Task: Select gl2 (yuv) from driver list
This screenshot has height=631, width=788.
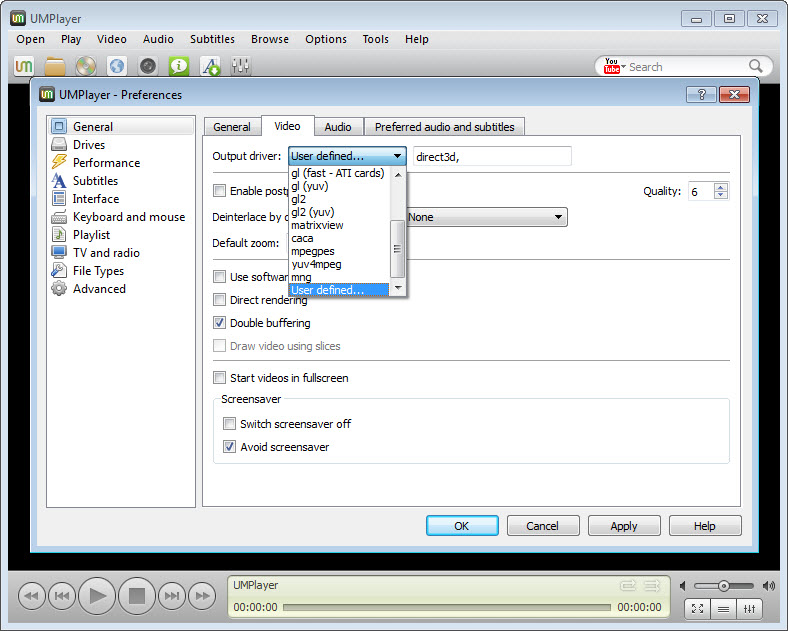Action: 339,213
